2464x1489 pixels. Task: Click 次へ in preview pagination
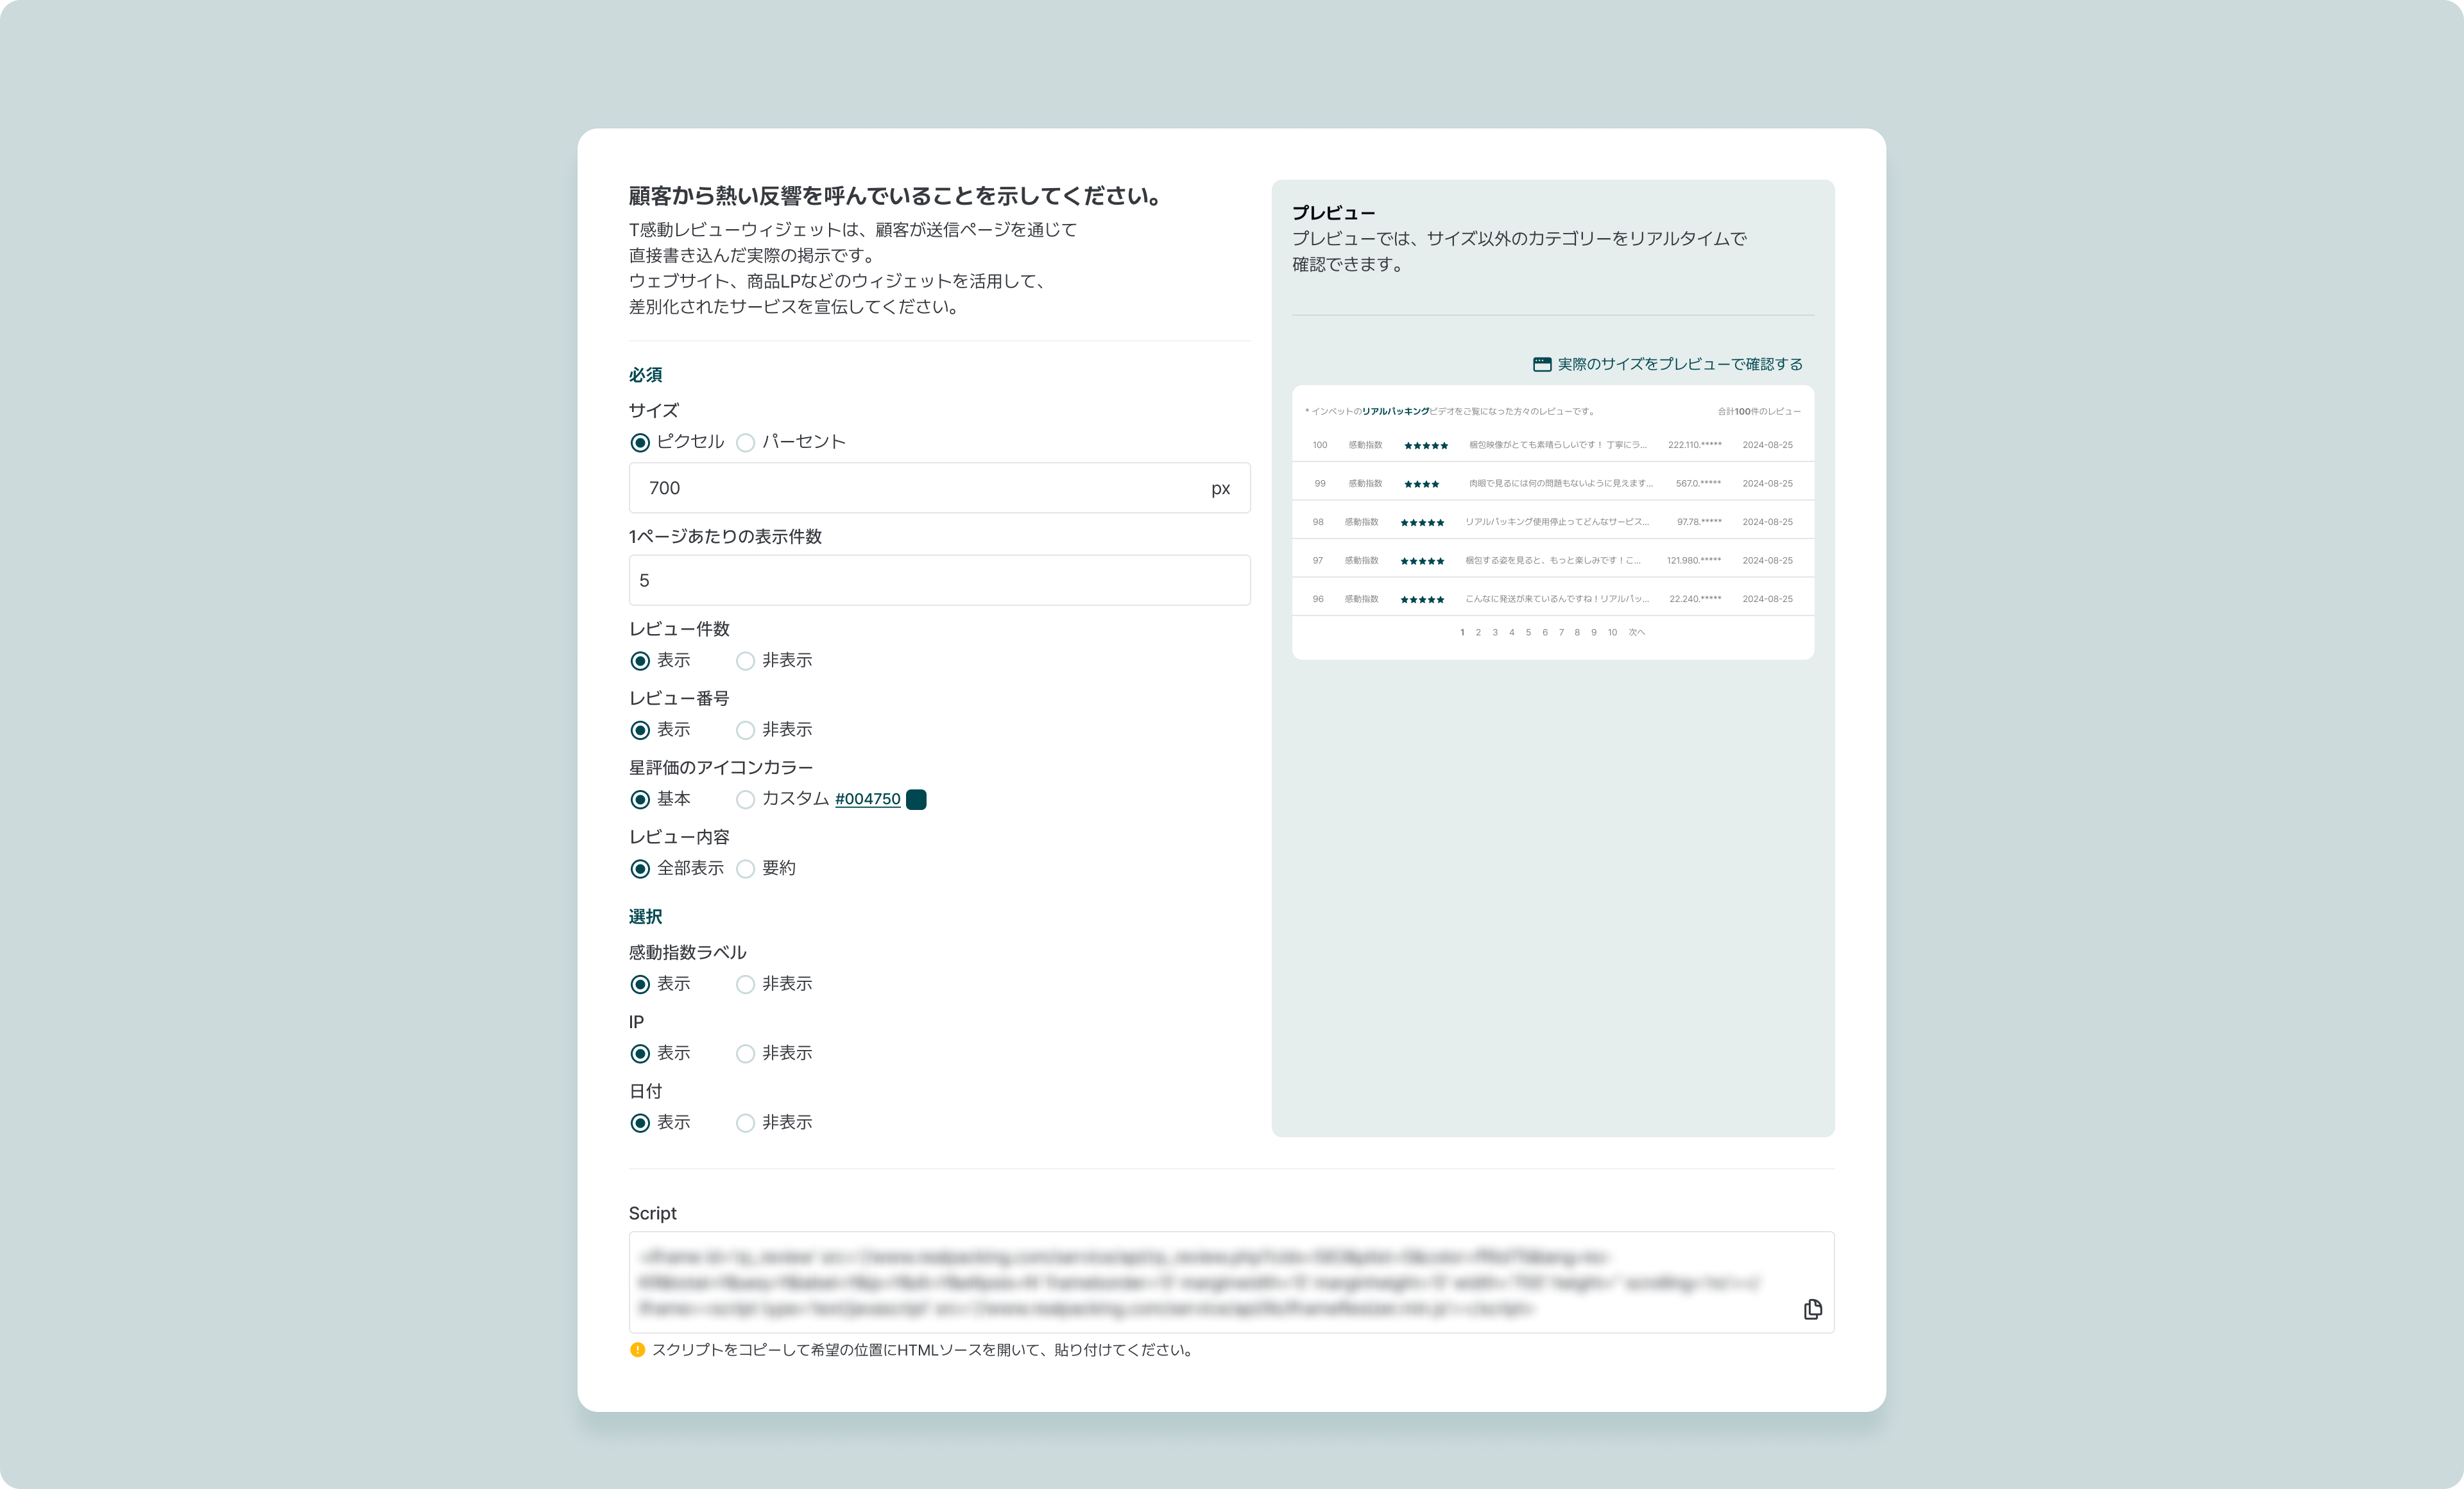(1636, 632)
